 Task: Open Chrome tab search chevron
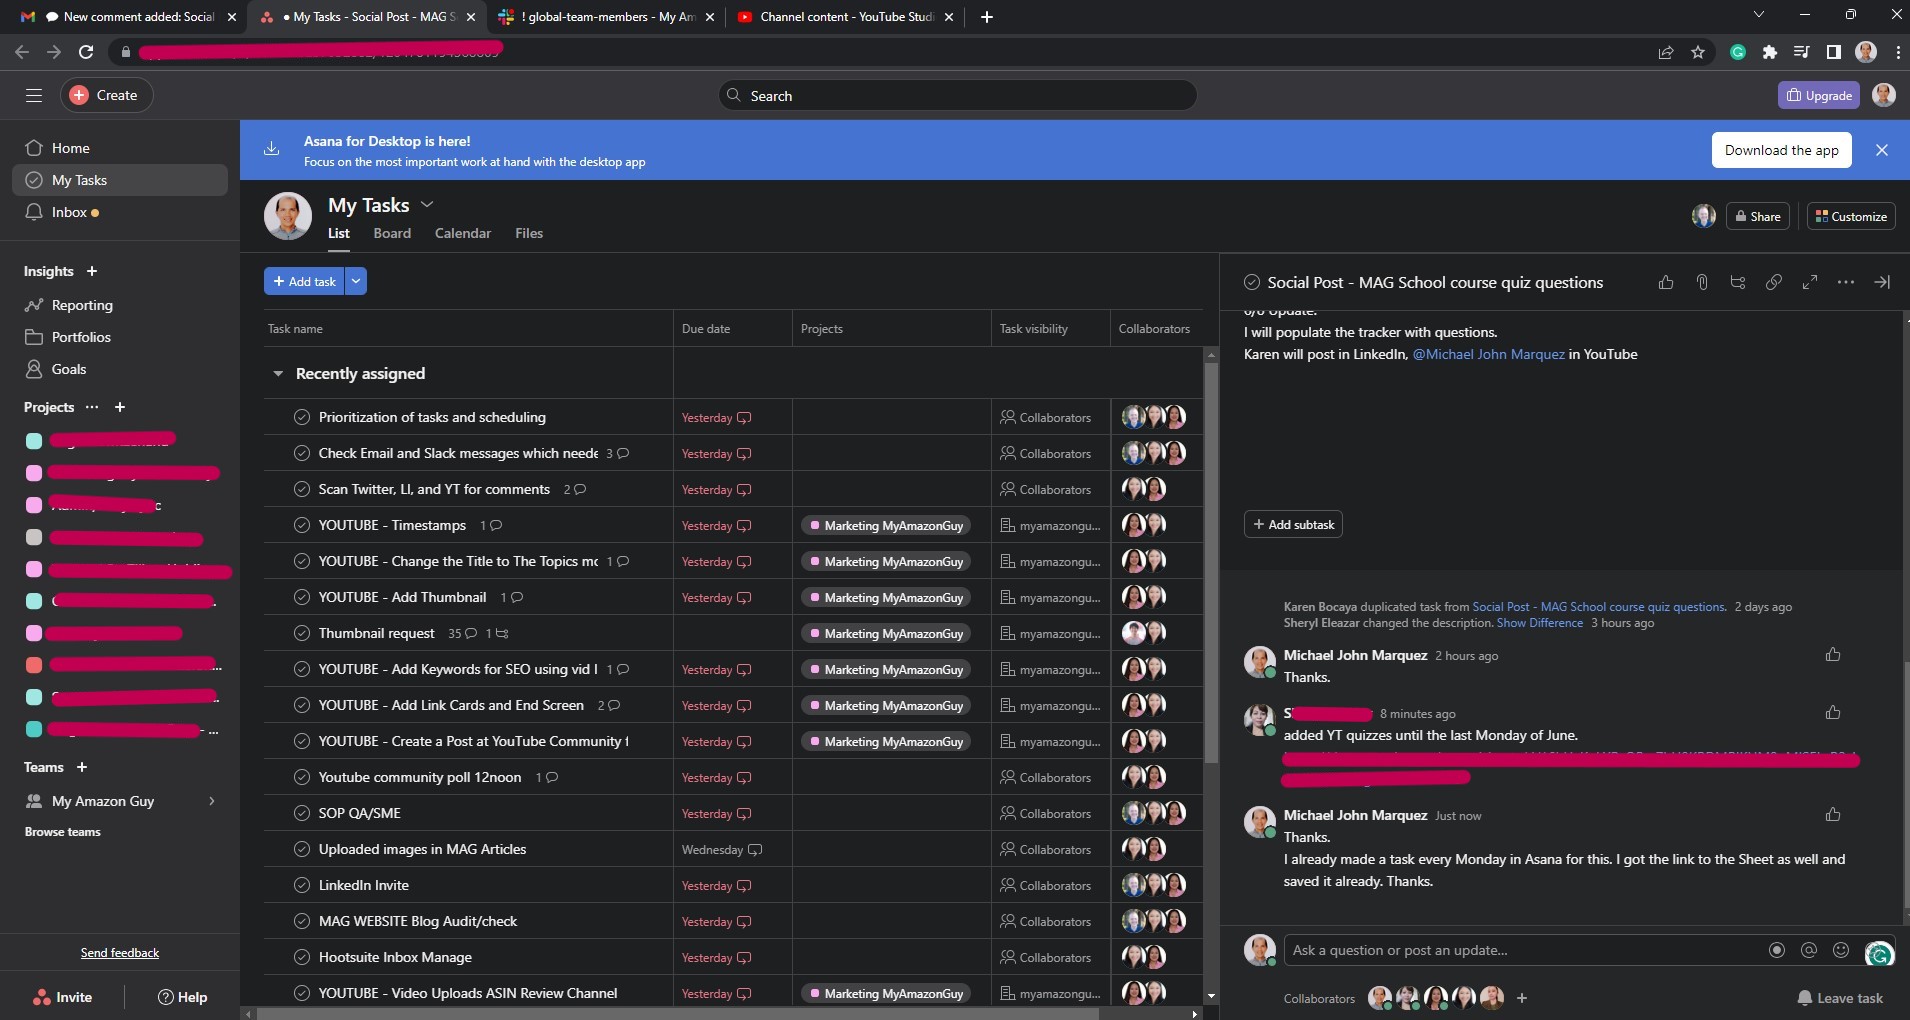coord(1759,15)
